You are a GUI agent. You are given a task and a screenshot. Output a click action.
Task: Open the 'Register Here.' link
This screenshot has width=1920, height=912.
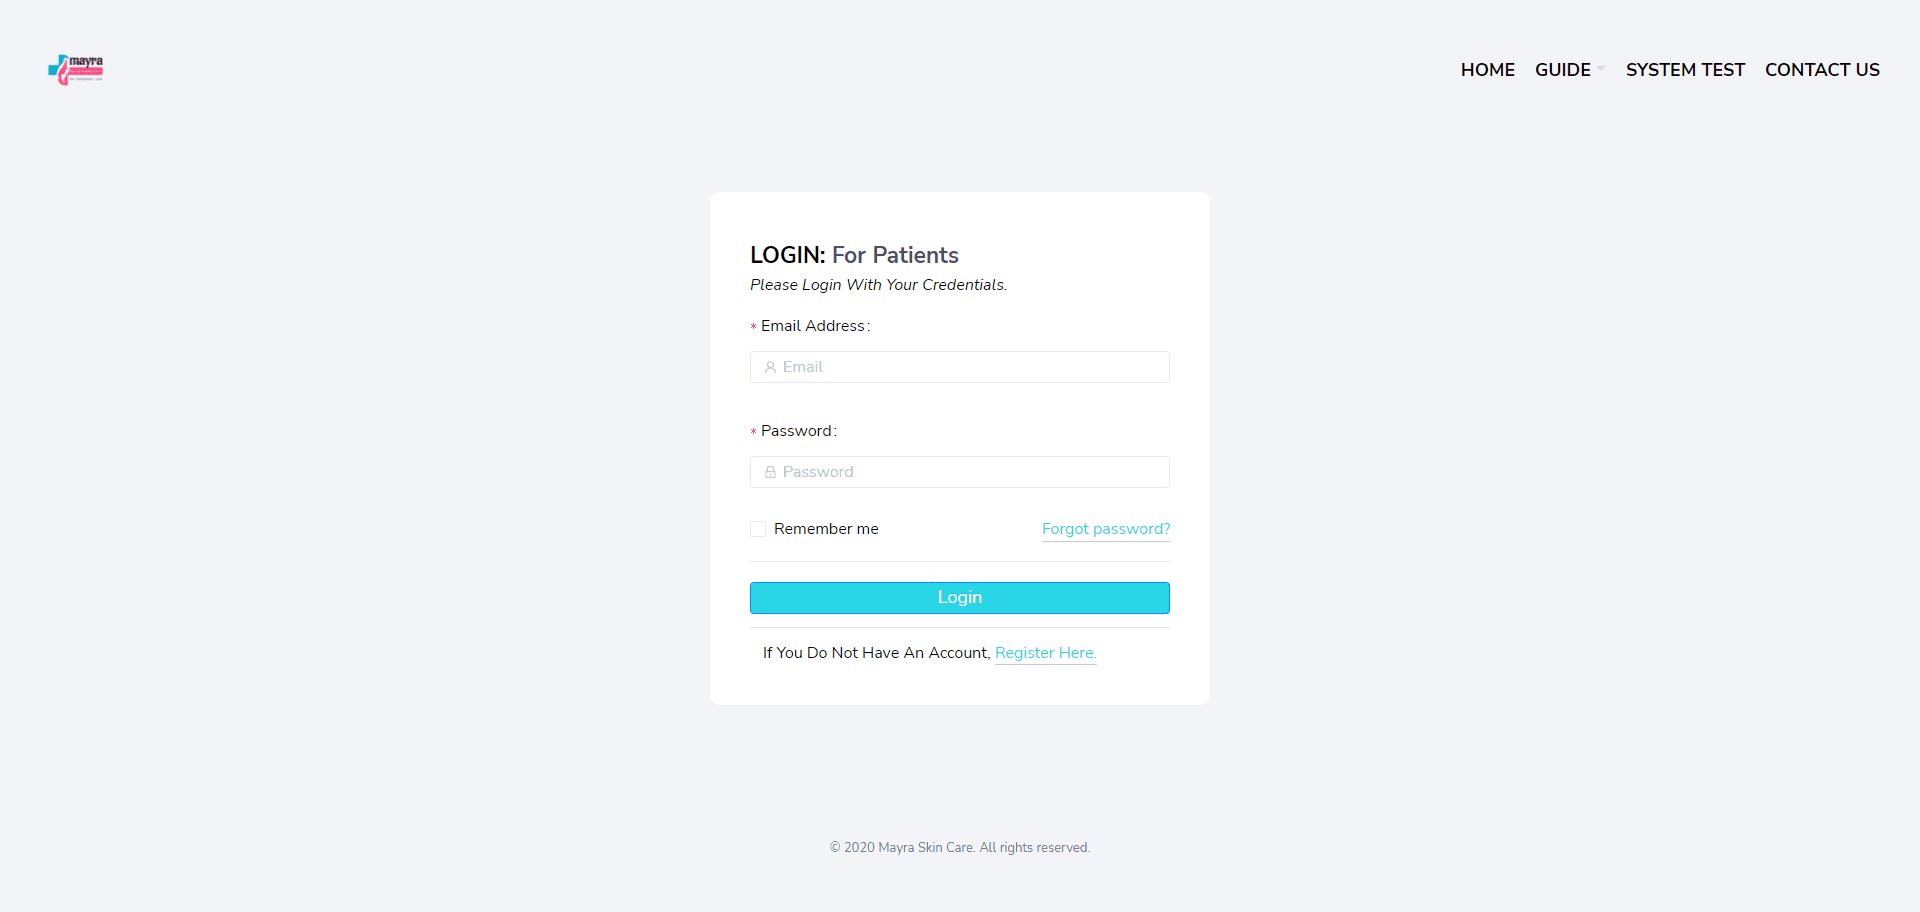(1045, 653)
